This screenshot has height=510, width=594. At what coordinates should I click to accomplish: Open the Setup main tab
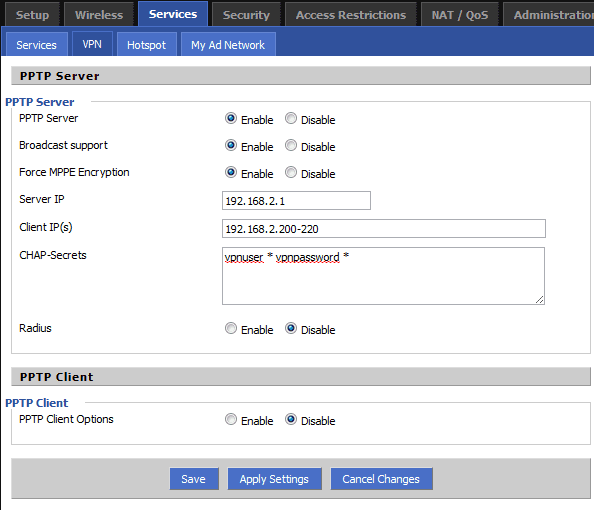point(32,15)
